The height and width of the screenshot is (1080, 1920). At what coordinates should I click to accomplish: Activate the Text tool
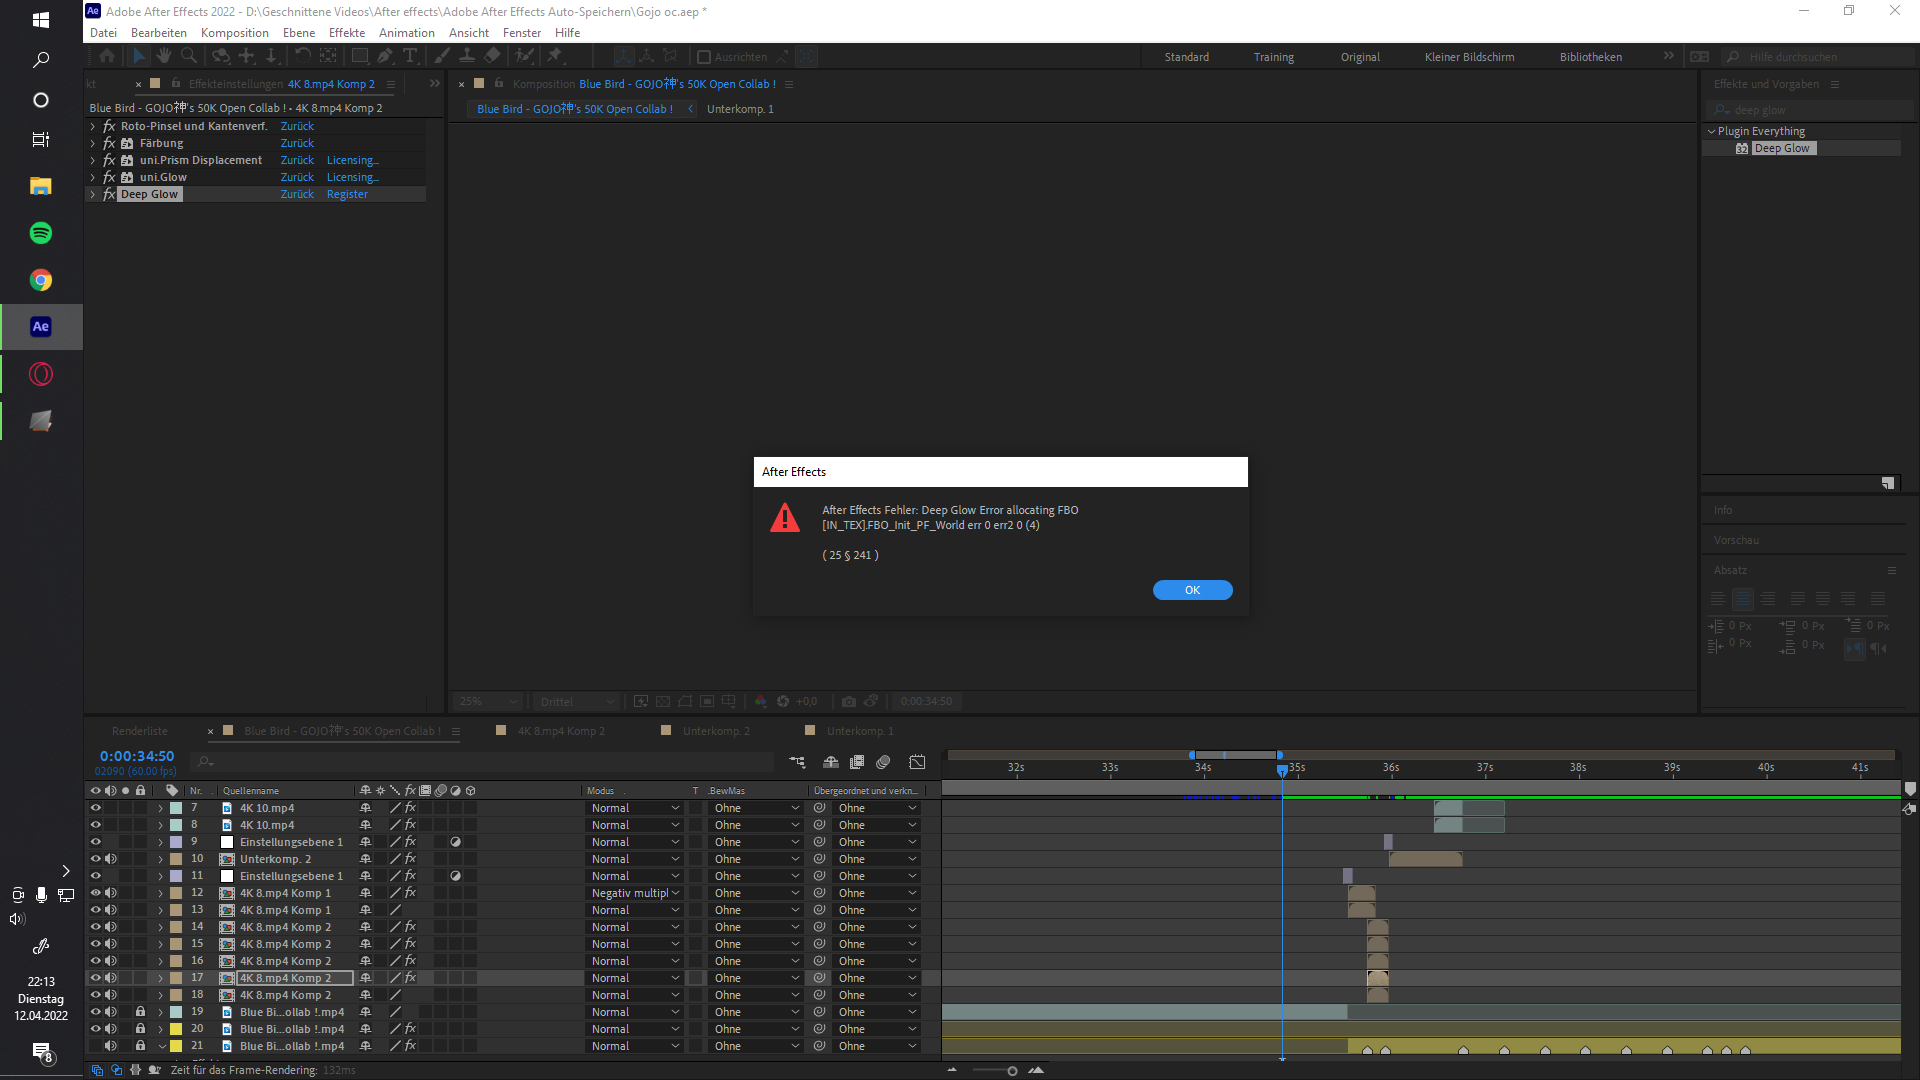coord(411,56)
